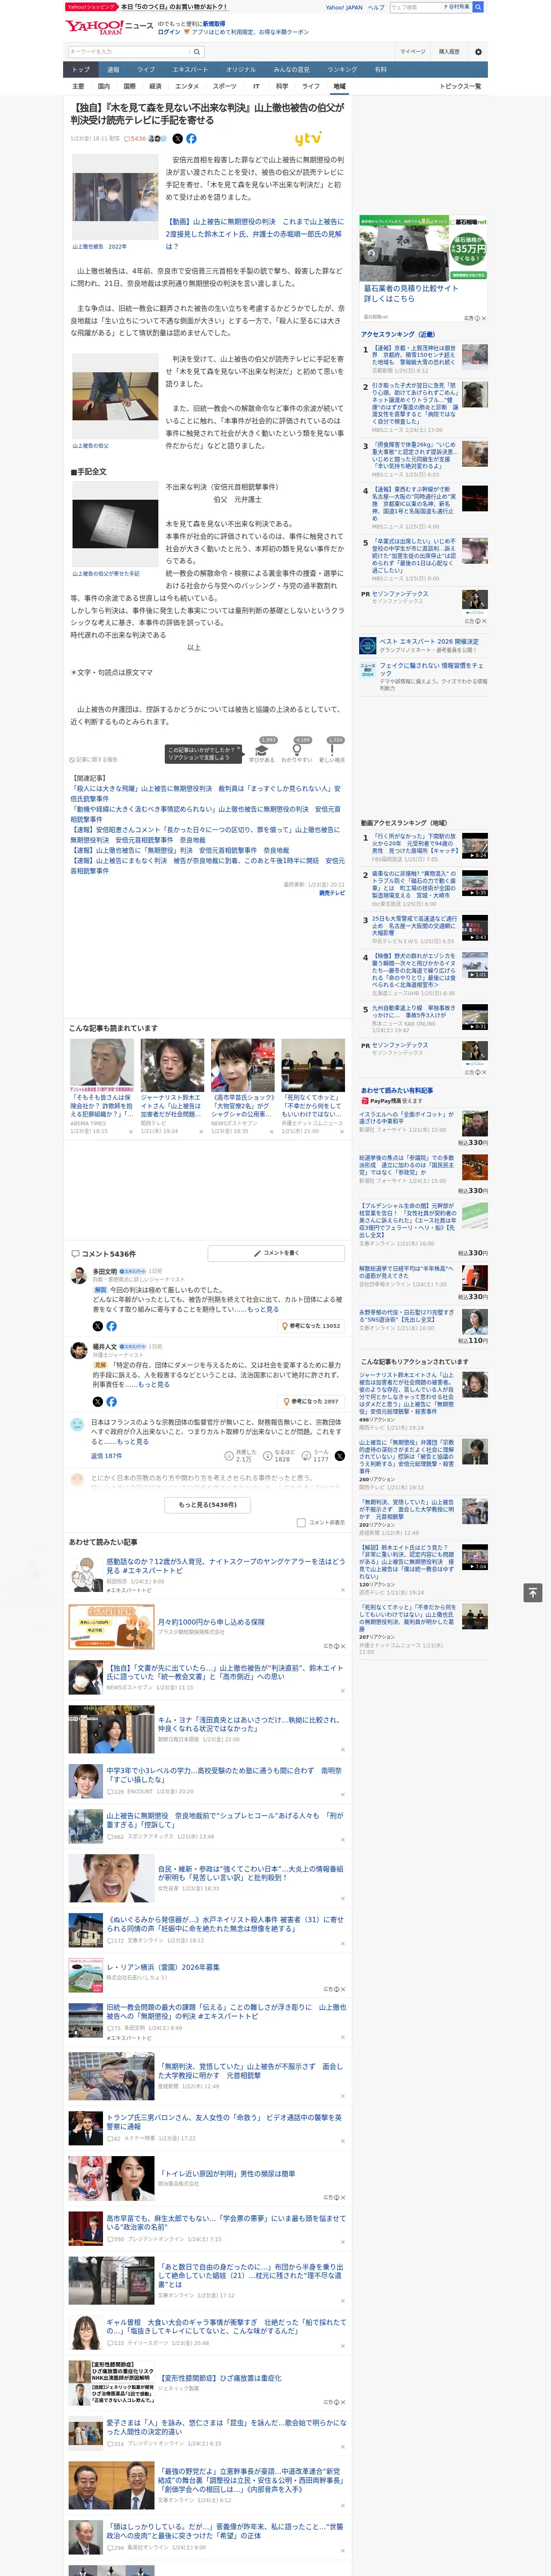Show the 返信 187件 replies

pos(106,1456)
